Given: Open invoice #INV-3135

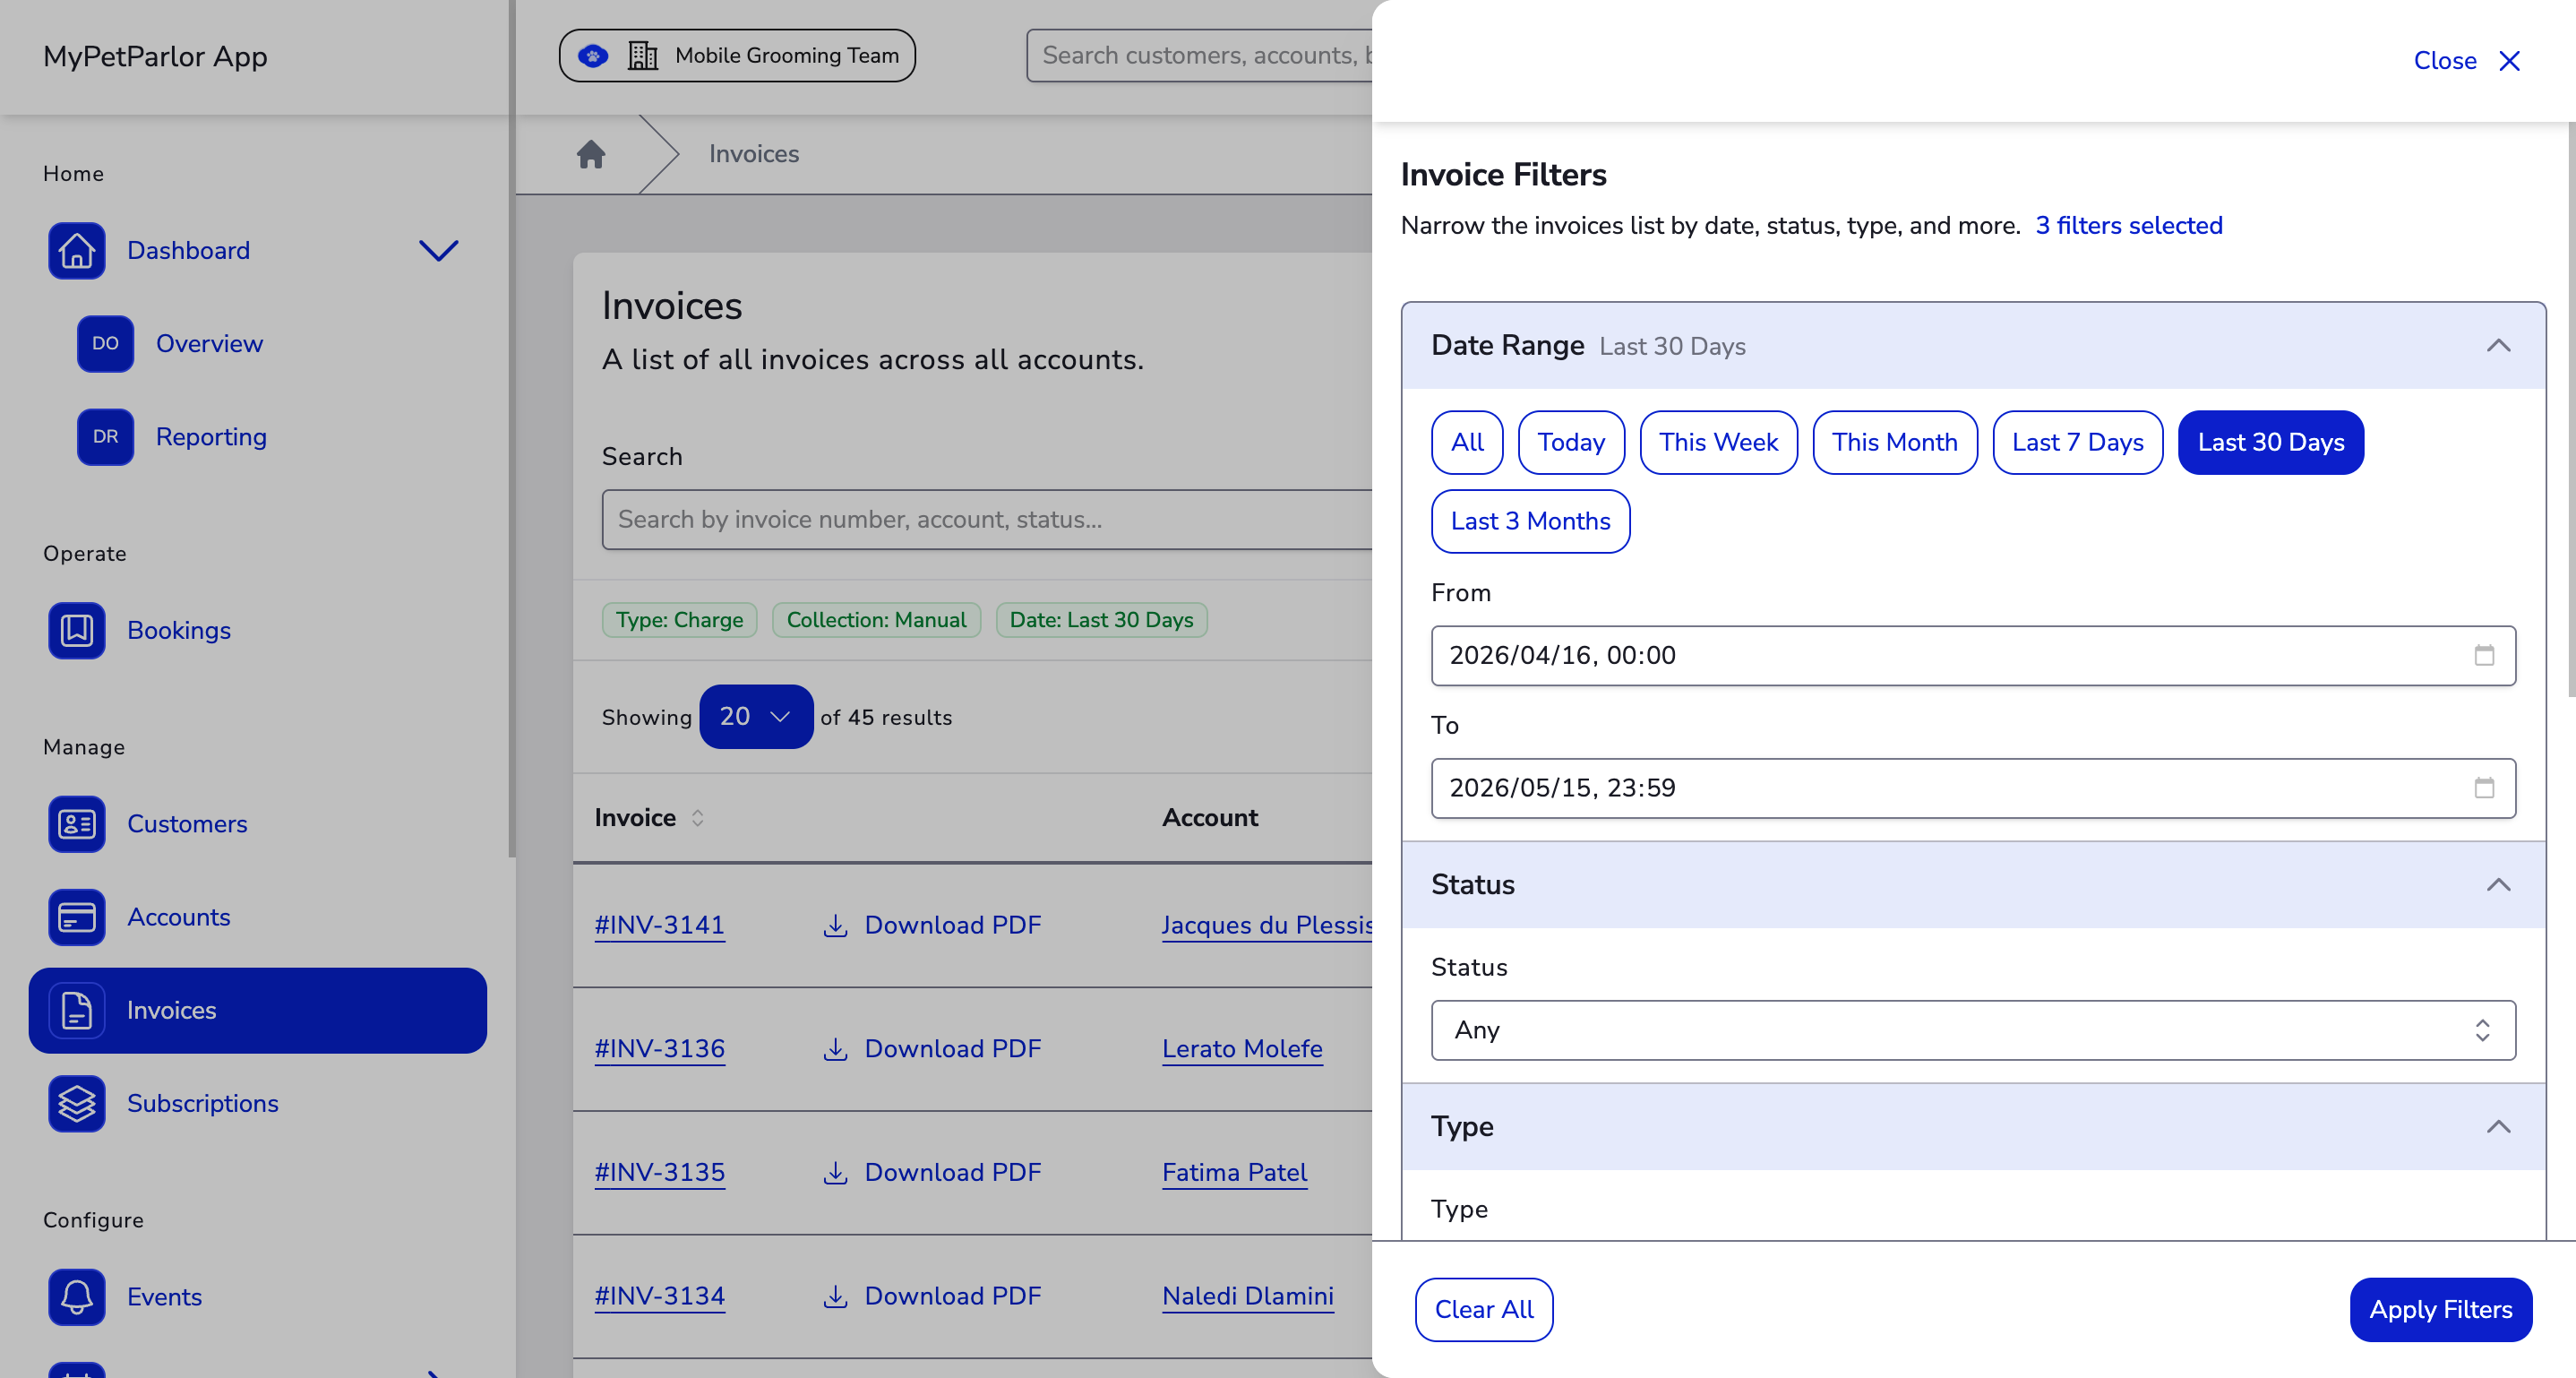Looking at the screenshot, I should click(x=659, y=1172).
